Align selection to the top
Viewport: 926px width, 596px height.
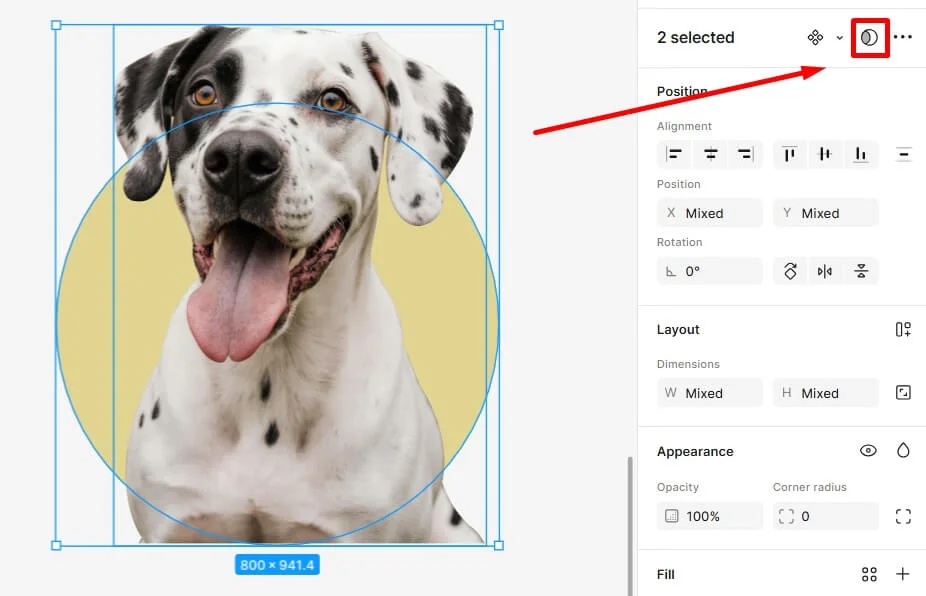coord(790,154)
